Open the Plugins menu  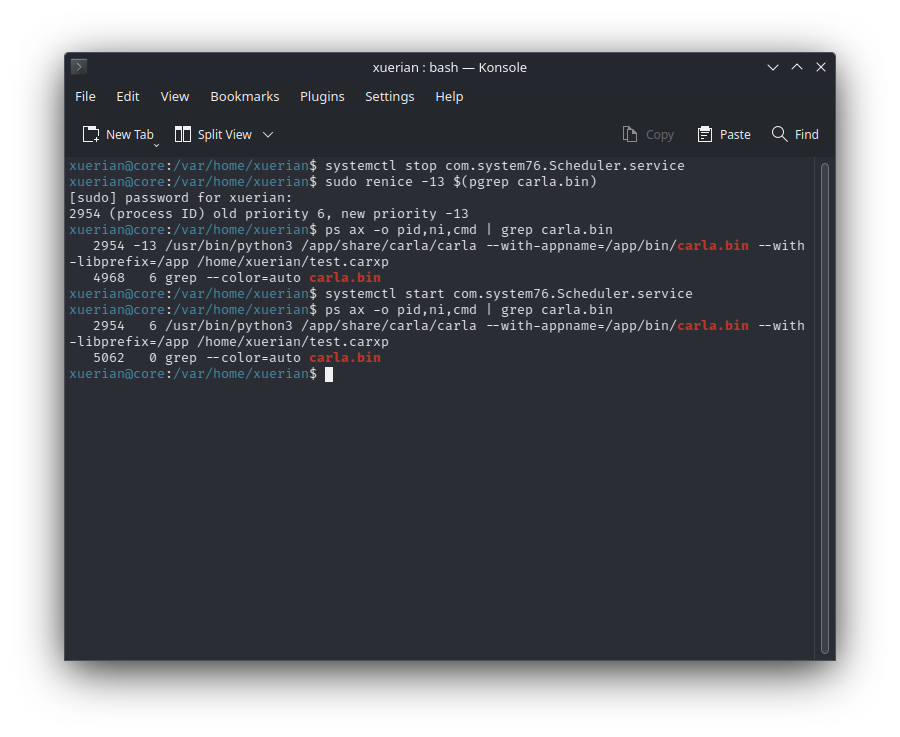pos(322,96)
